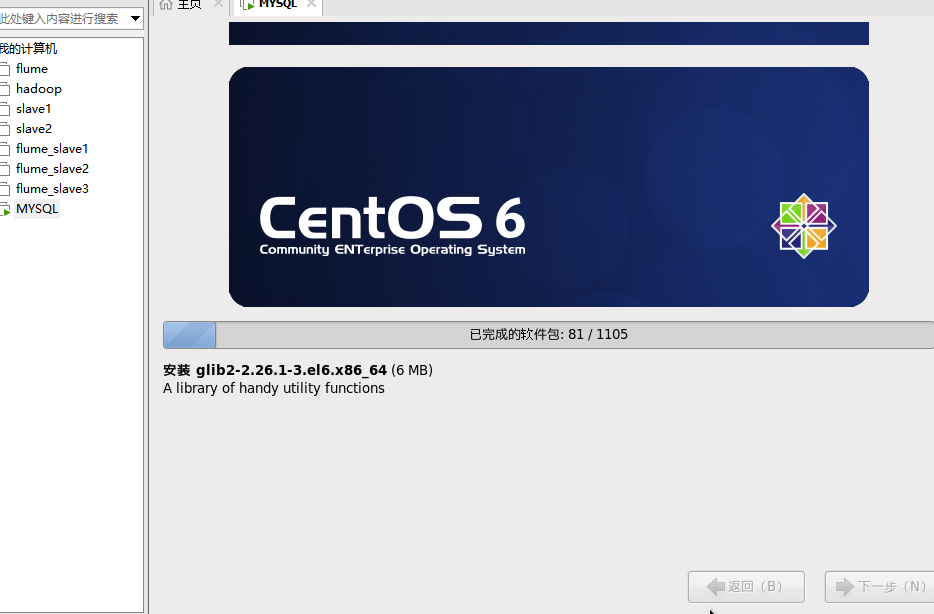This screenshot has width=934, height=614.
Task: Click the 我的计算机 tree root
Action: tap(29, 49)
